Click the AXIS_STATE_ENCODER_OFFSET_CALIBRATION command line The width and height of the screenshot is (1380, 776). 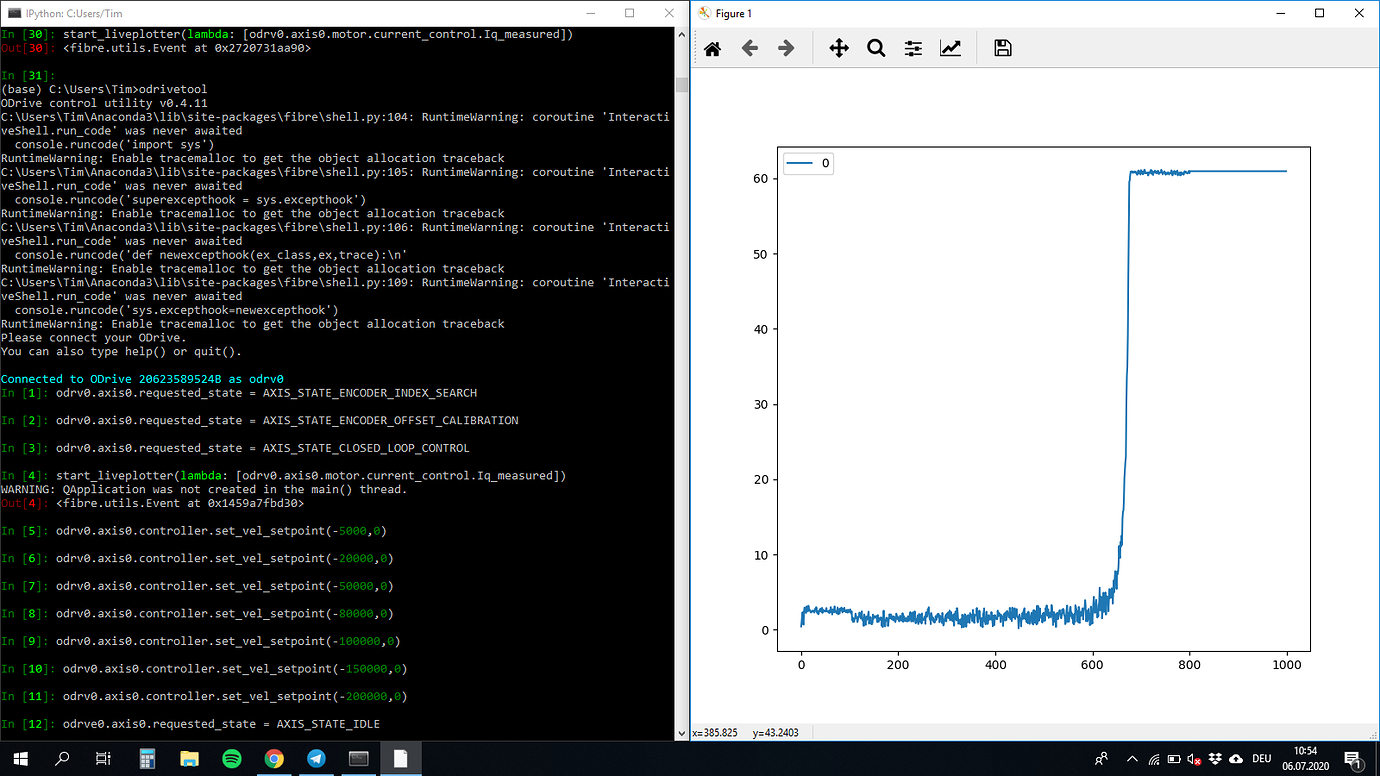click(260, 421)
